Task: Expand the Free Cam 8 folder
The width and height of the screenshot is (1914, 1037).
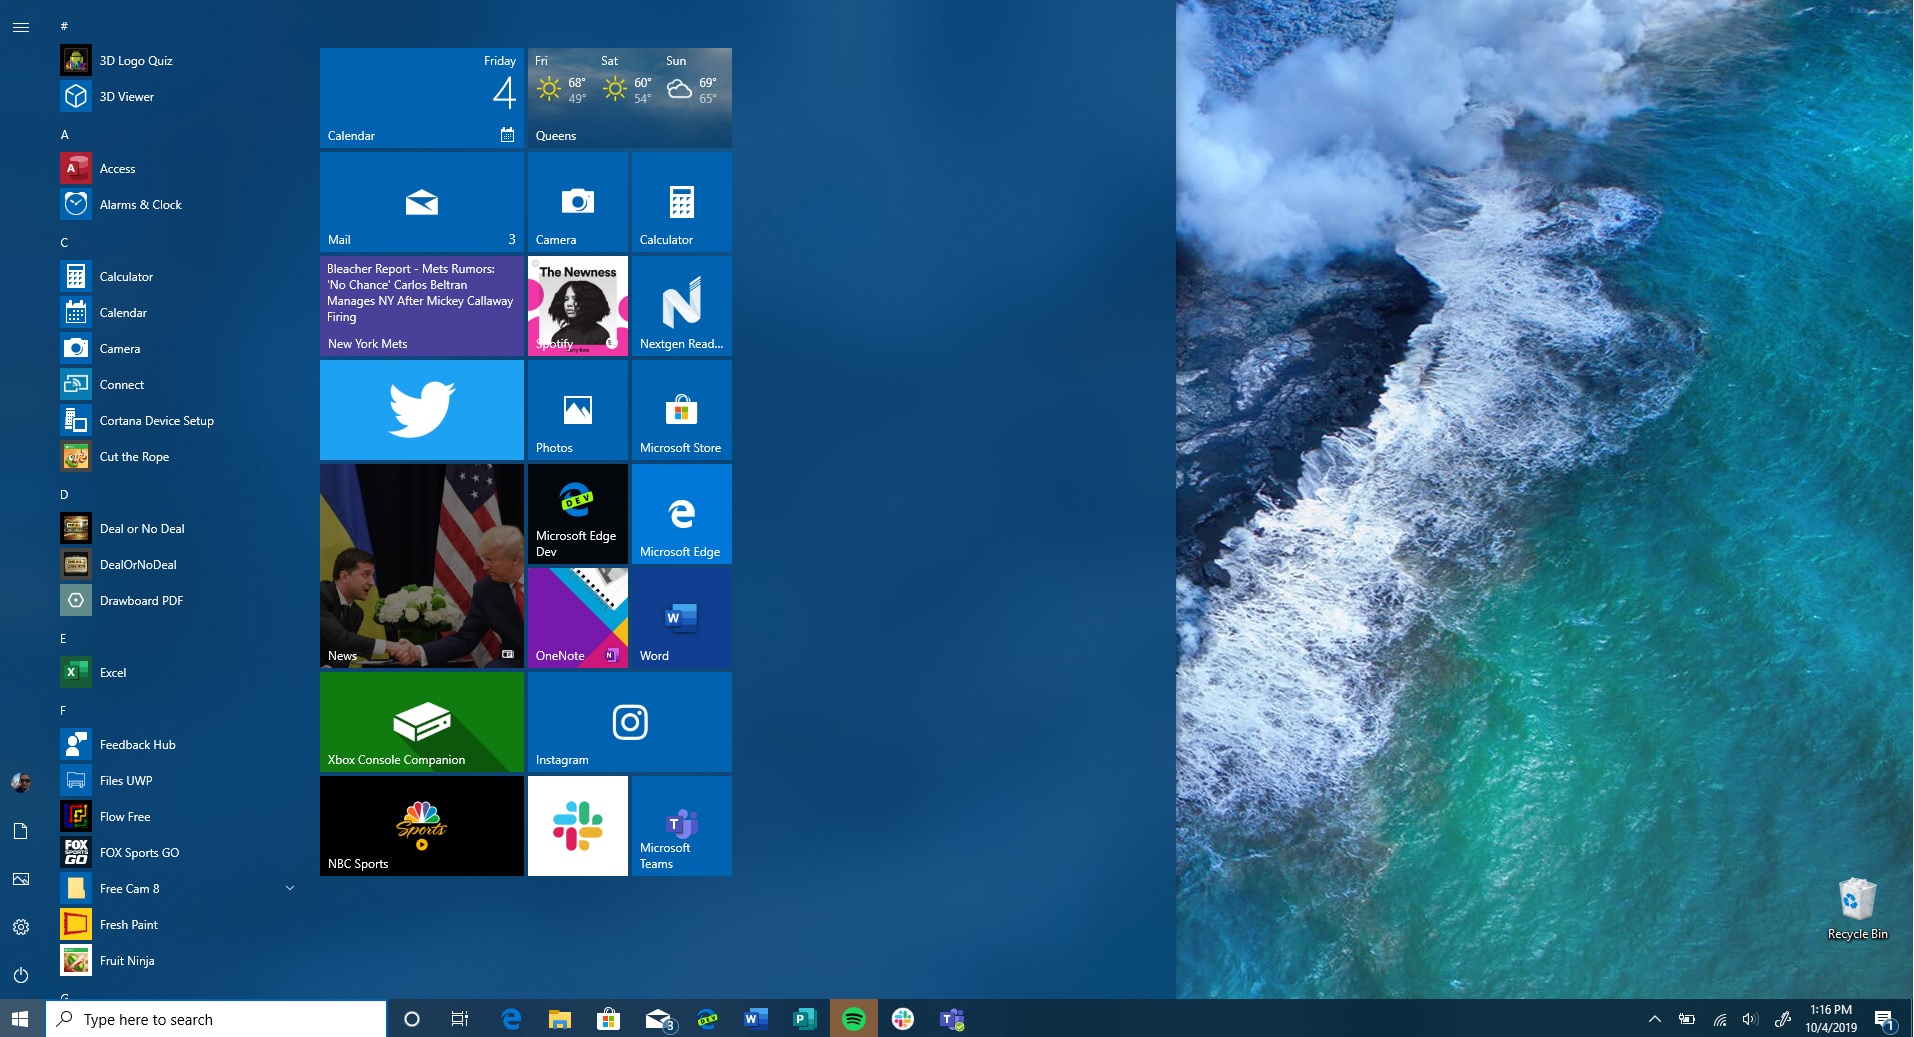Action: (x=290, y=888)
